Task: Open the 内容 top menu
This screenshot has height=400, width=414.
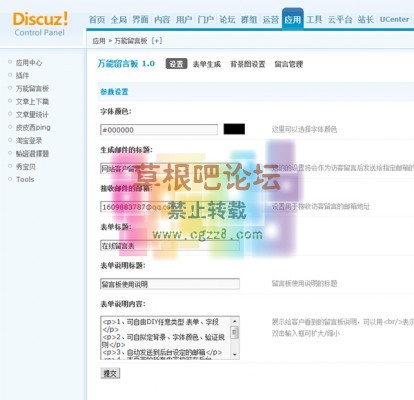Action: coord(162,20)
